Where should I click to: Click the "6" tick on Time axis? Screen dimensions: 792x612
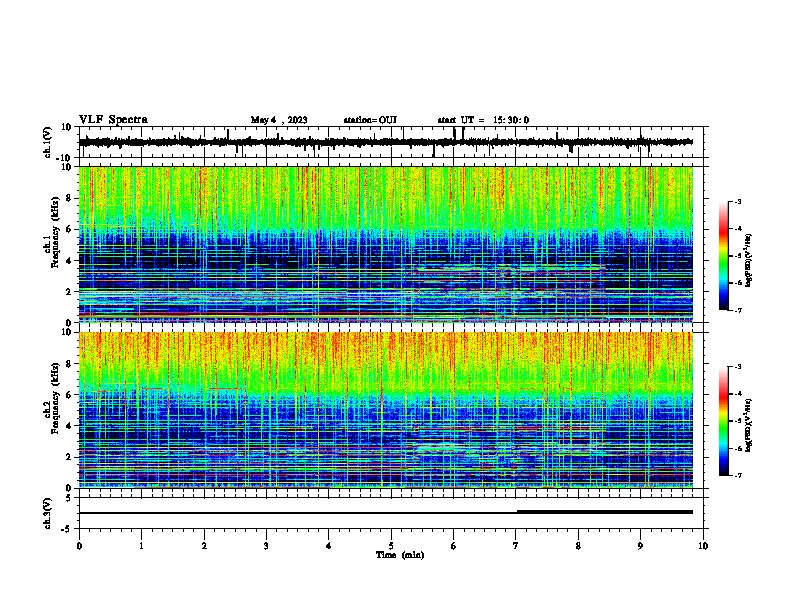click(454, 546)
